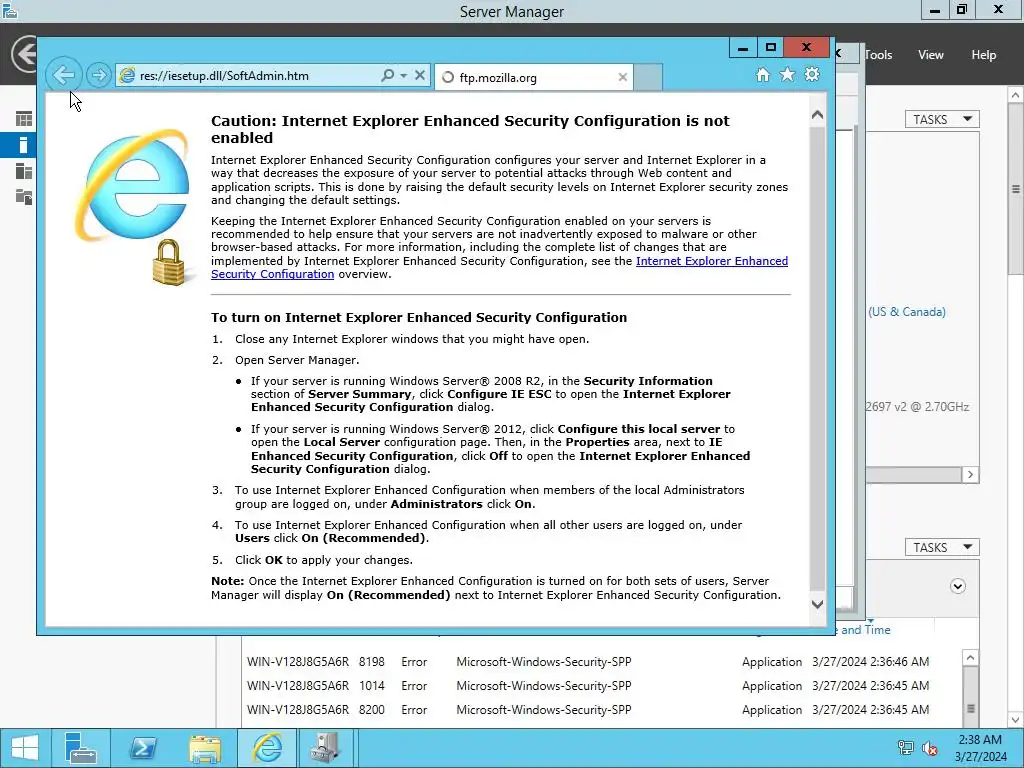1024x768 pixels.
Task: Open the Internet Explorer Enhanced Security Configuration link
Action: (x=500, y=267)
